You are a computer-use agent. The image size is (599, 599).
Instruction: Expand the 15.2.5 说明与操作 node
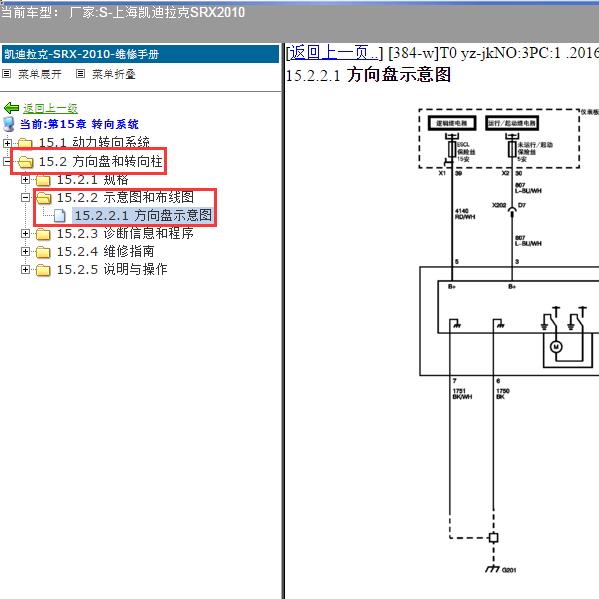(x=25, y=269)
